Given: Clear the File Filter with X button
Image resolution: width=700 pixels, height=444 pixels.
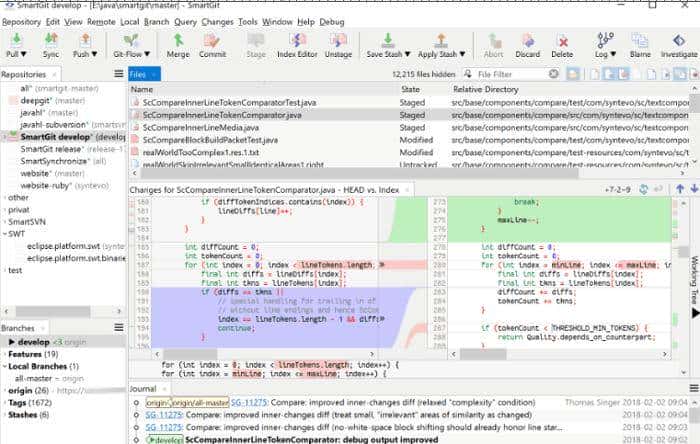Looking at the screenshot, I should point(553,74).
